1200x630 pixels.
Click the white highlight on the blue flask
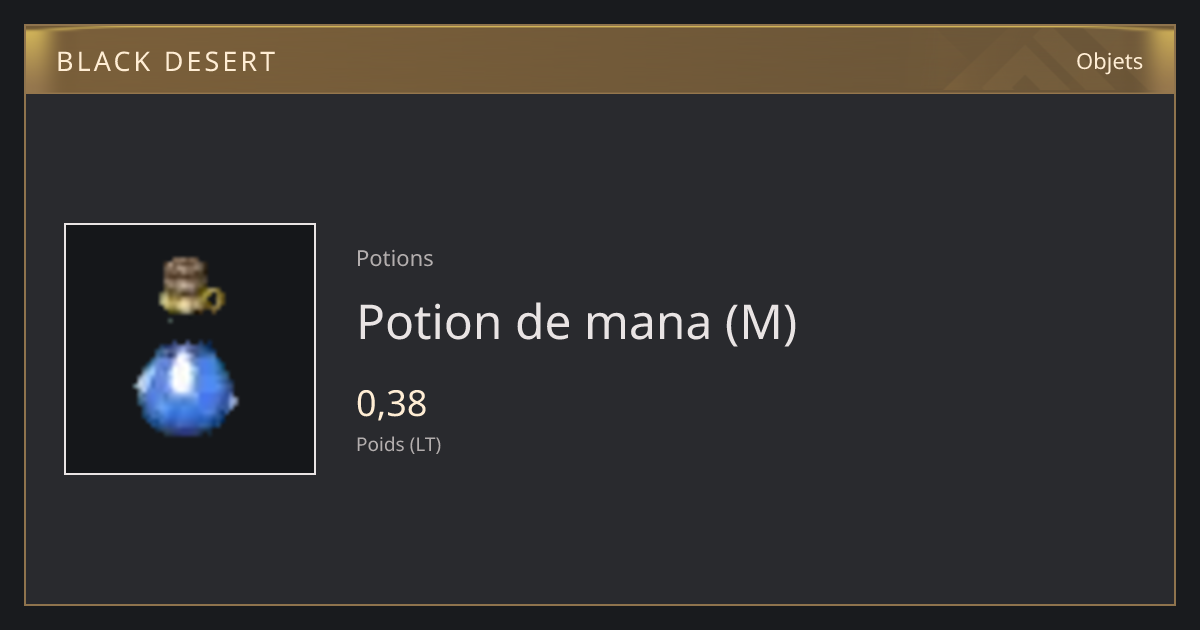(182, 374)
